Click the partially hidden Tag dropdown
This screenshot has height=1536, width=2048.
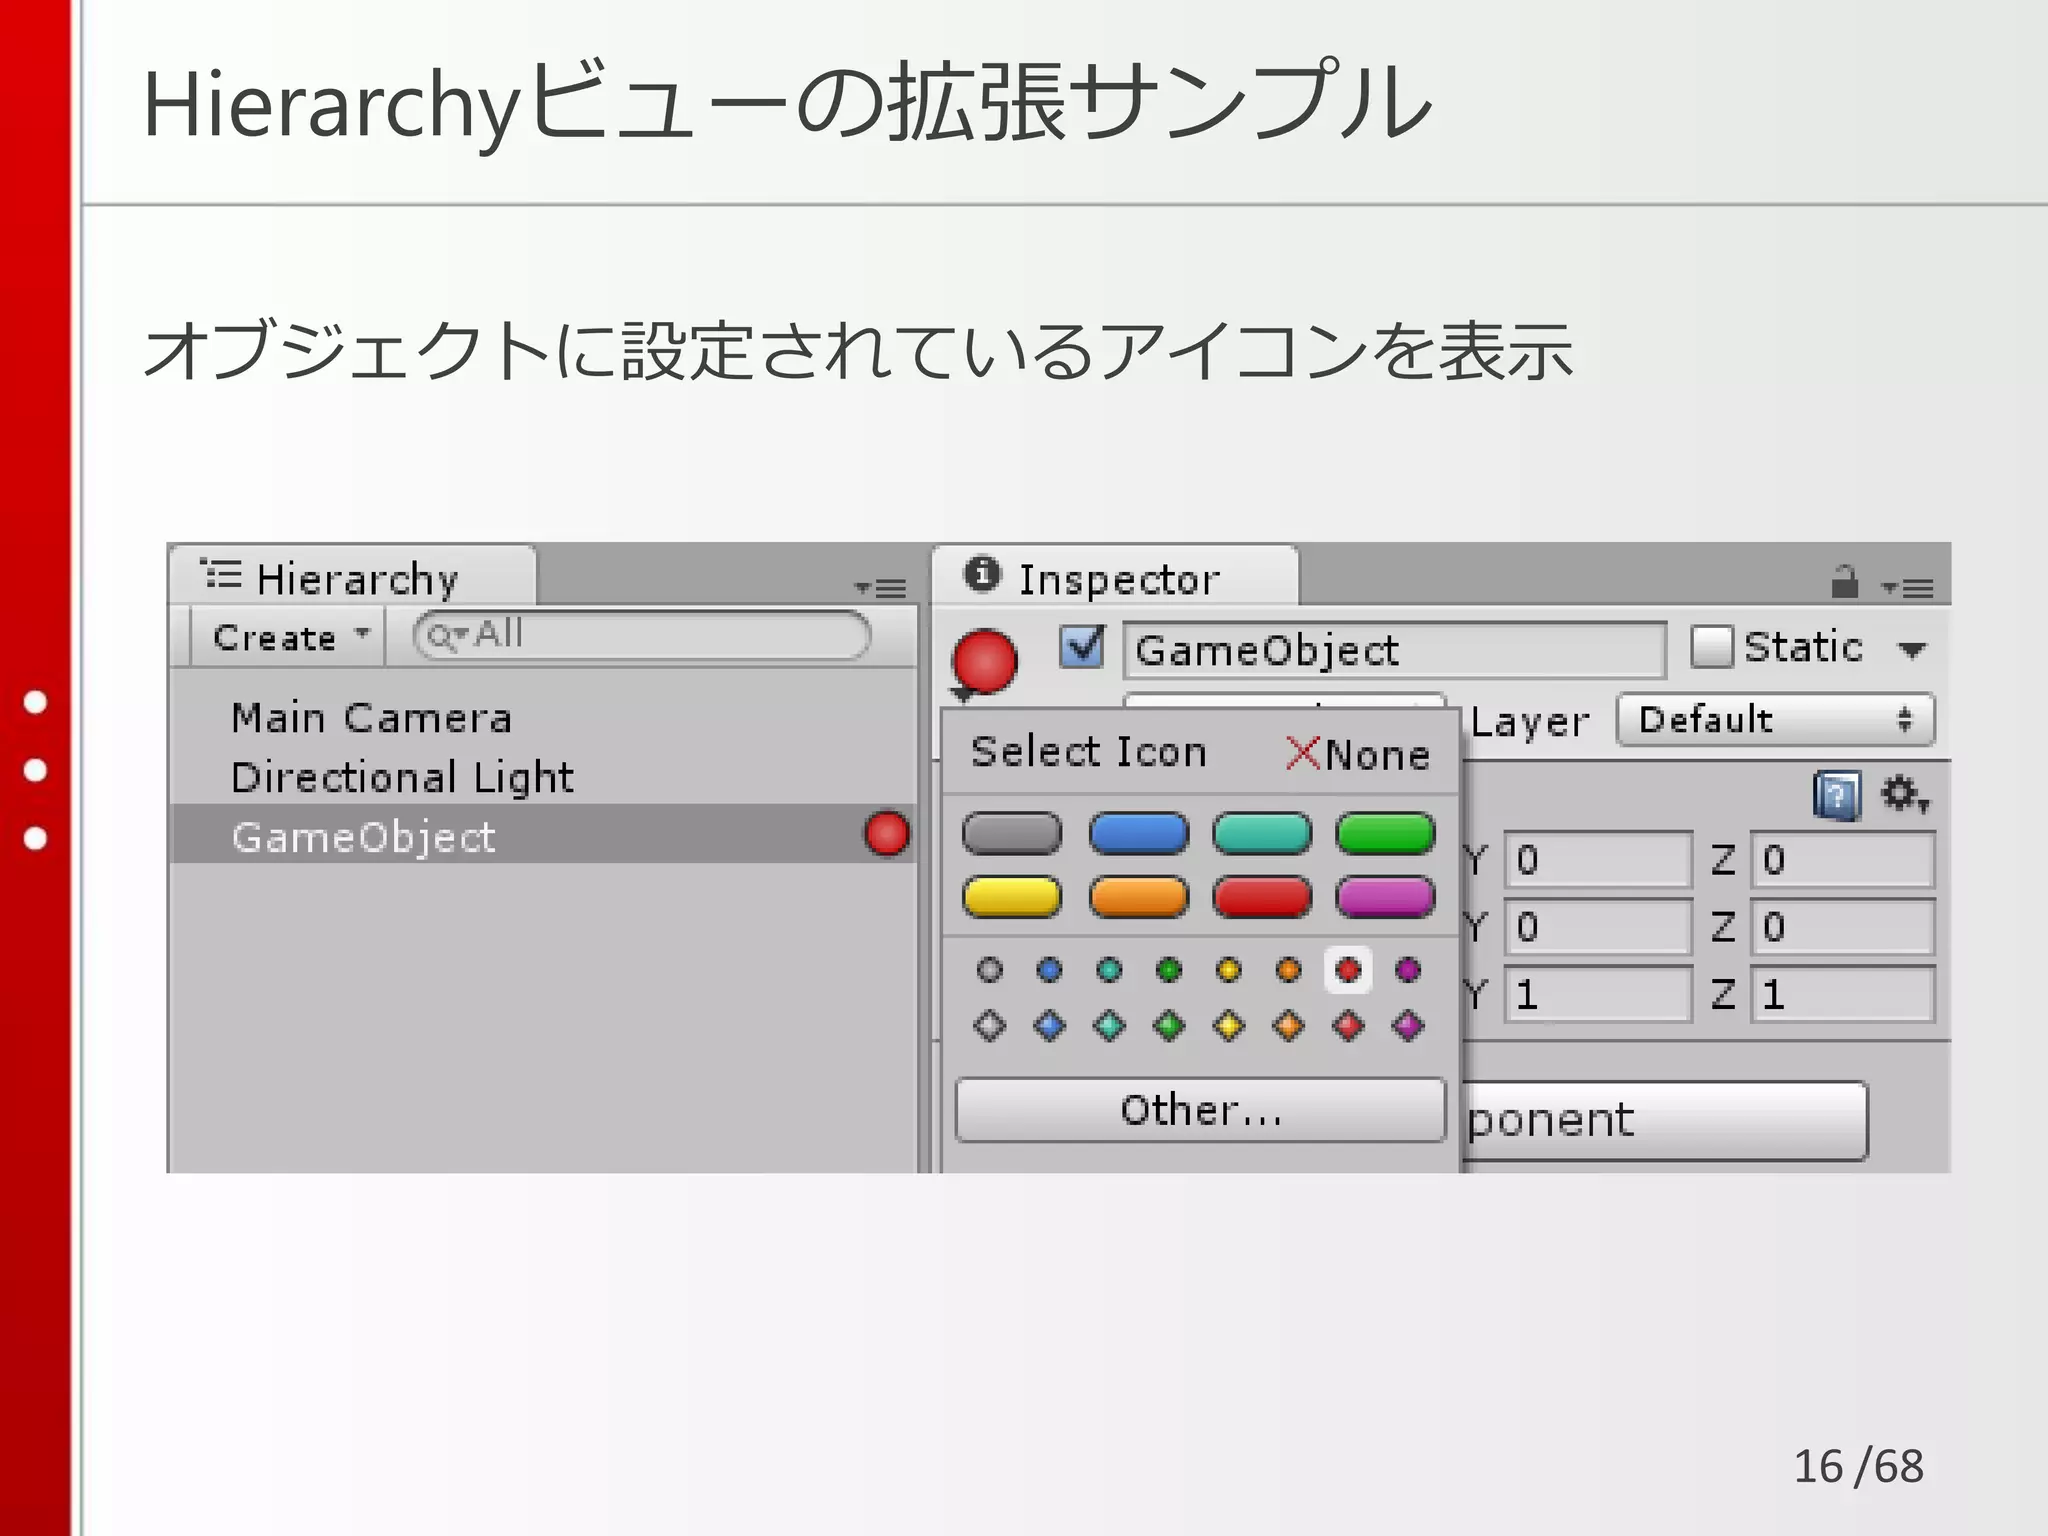click(1284, 700)
